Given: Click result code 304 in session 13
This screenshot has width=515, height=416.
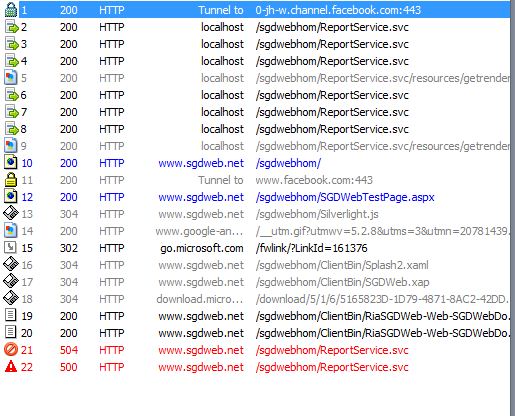Looking at the screenshot, I should click(69, 214).
